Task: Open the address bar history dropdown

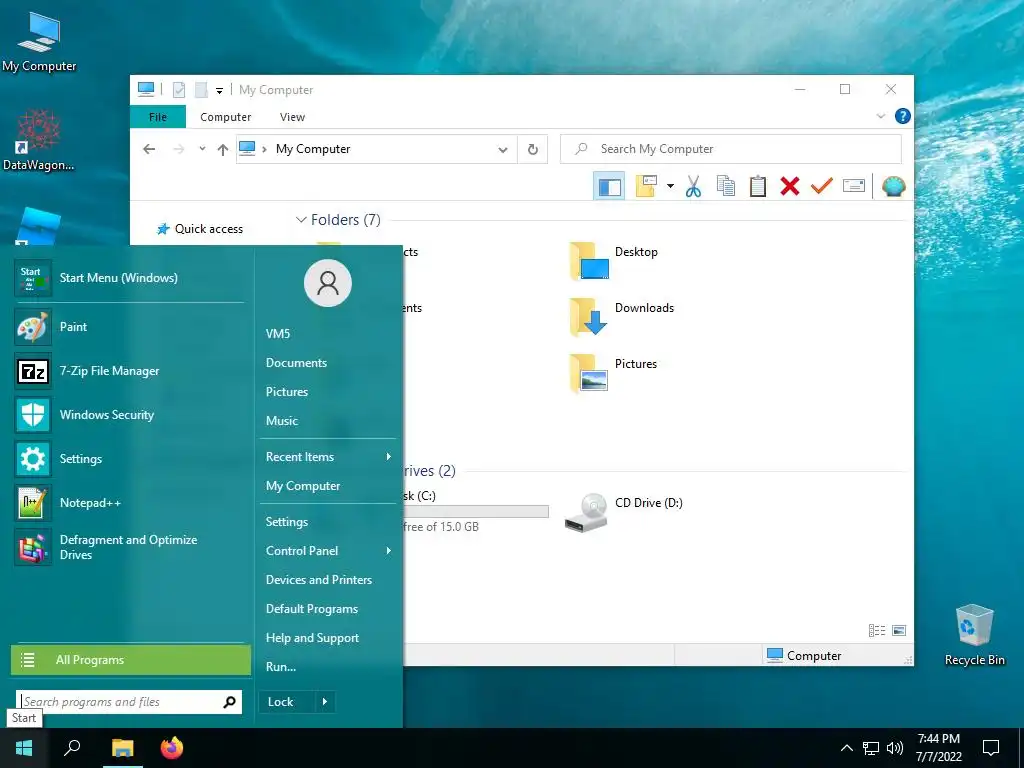Action: click(x=503, y=150)
